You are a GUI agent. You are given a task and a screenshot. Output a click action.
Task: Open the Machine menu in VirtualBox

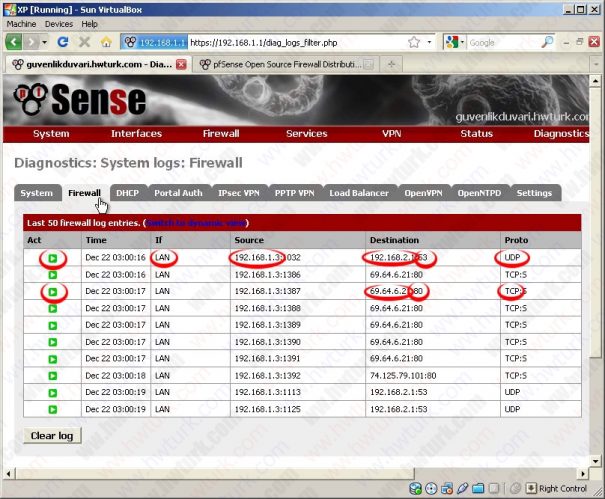(21, 24)
